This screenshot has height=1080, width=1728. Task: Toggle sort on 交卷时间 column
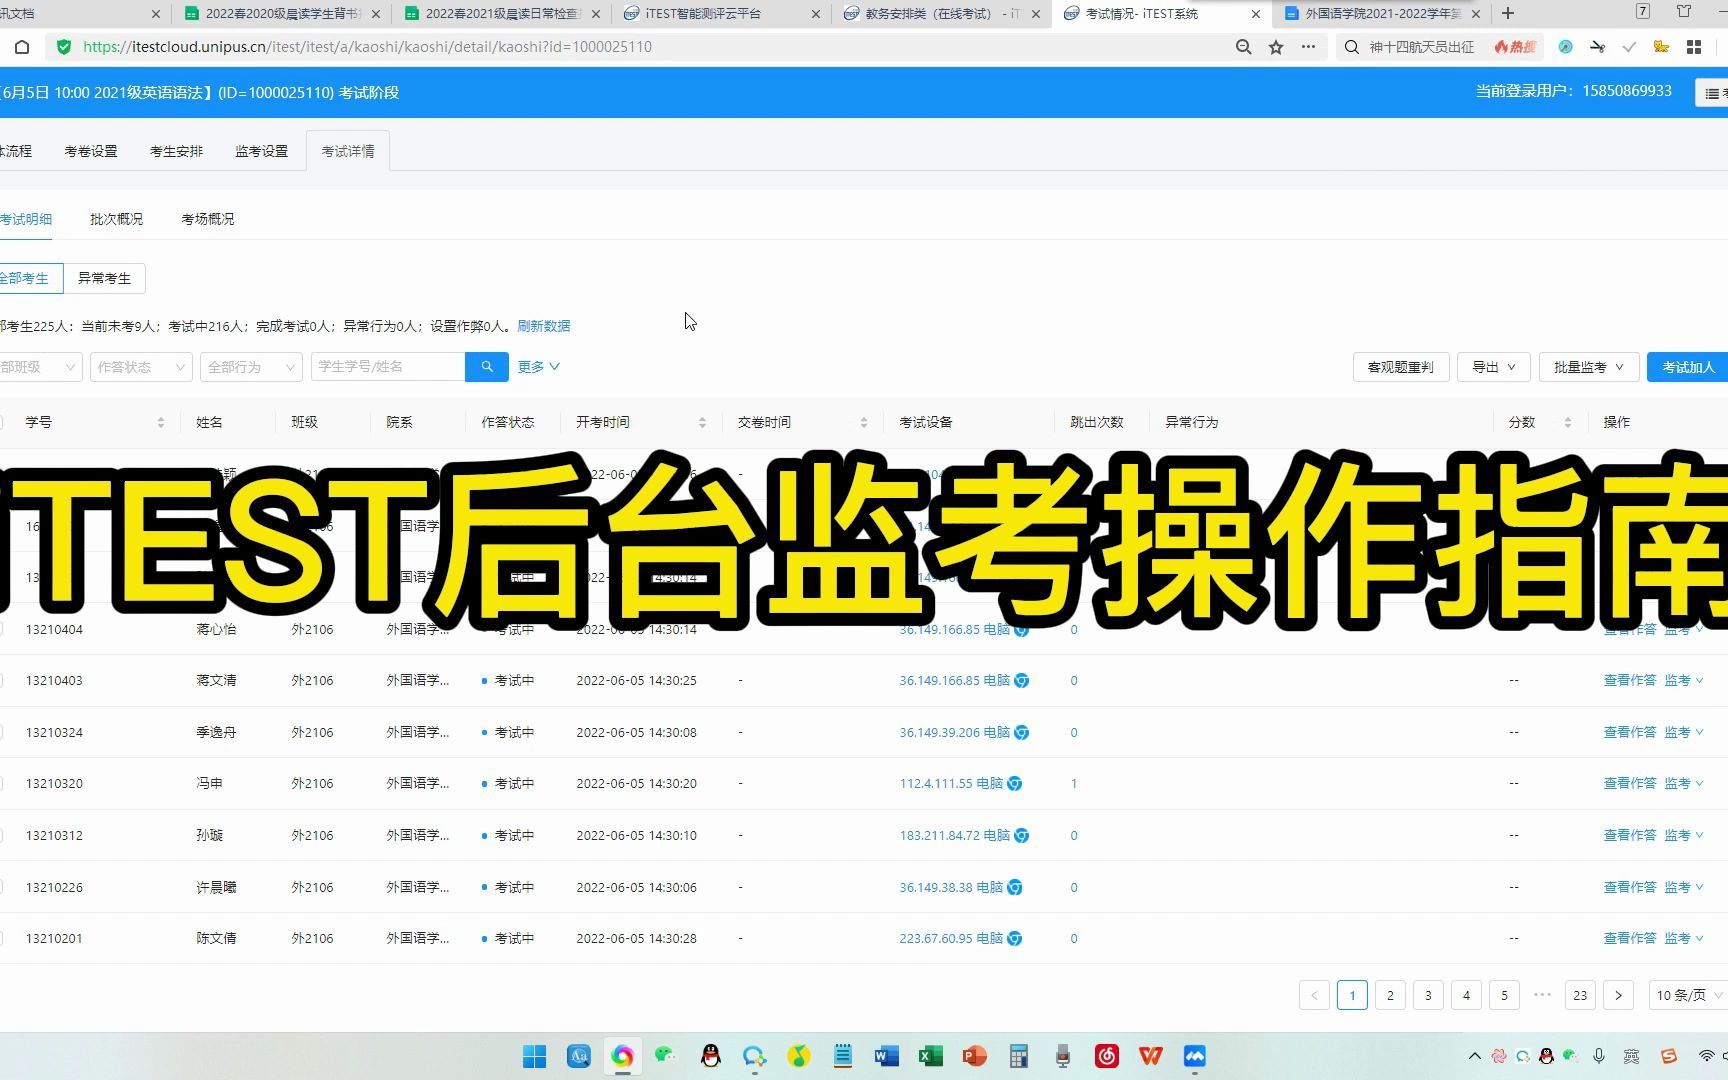pyautogui.click(x=864, y=422)
